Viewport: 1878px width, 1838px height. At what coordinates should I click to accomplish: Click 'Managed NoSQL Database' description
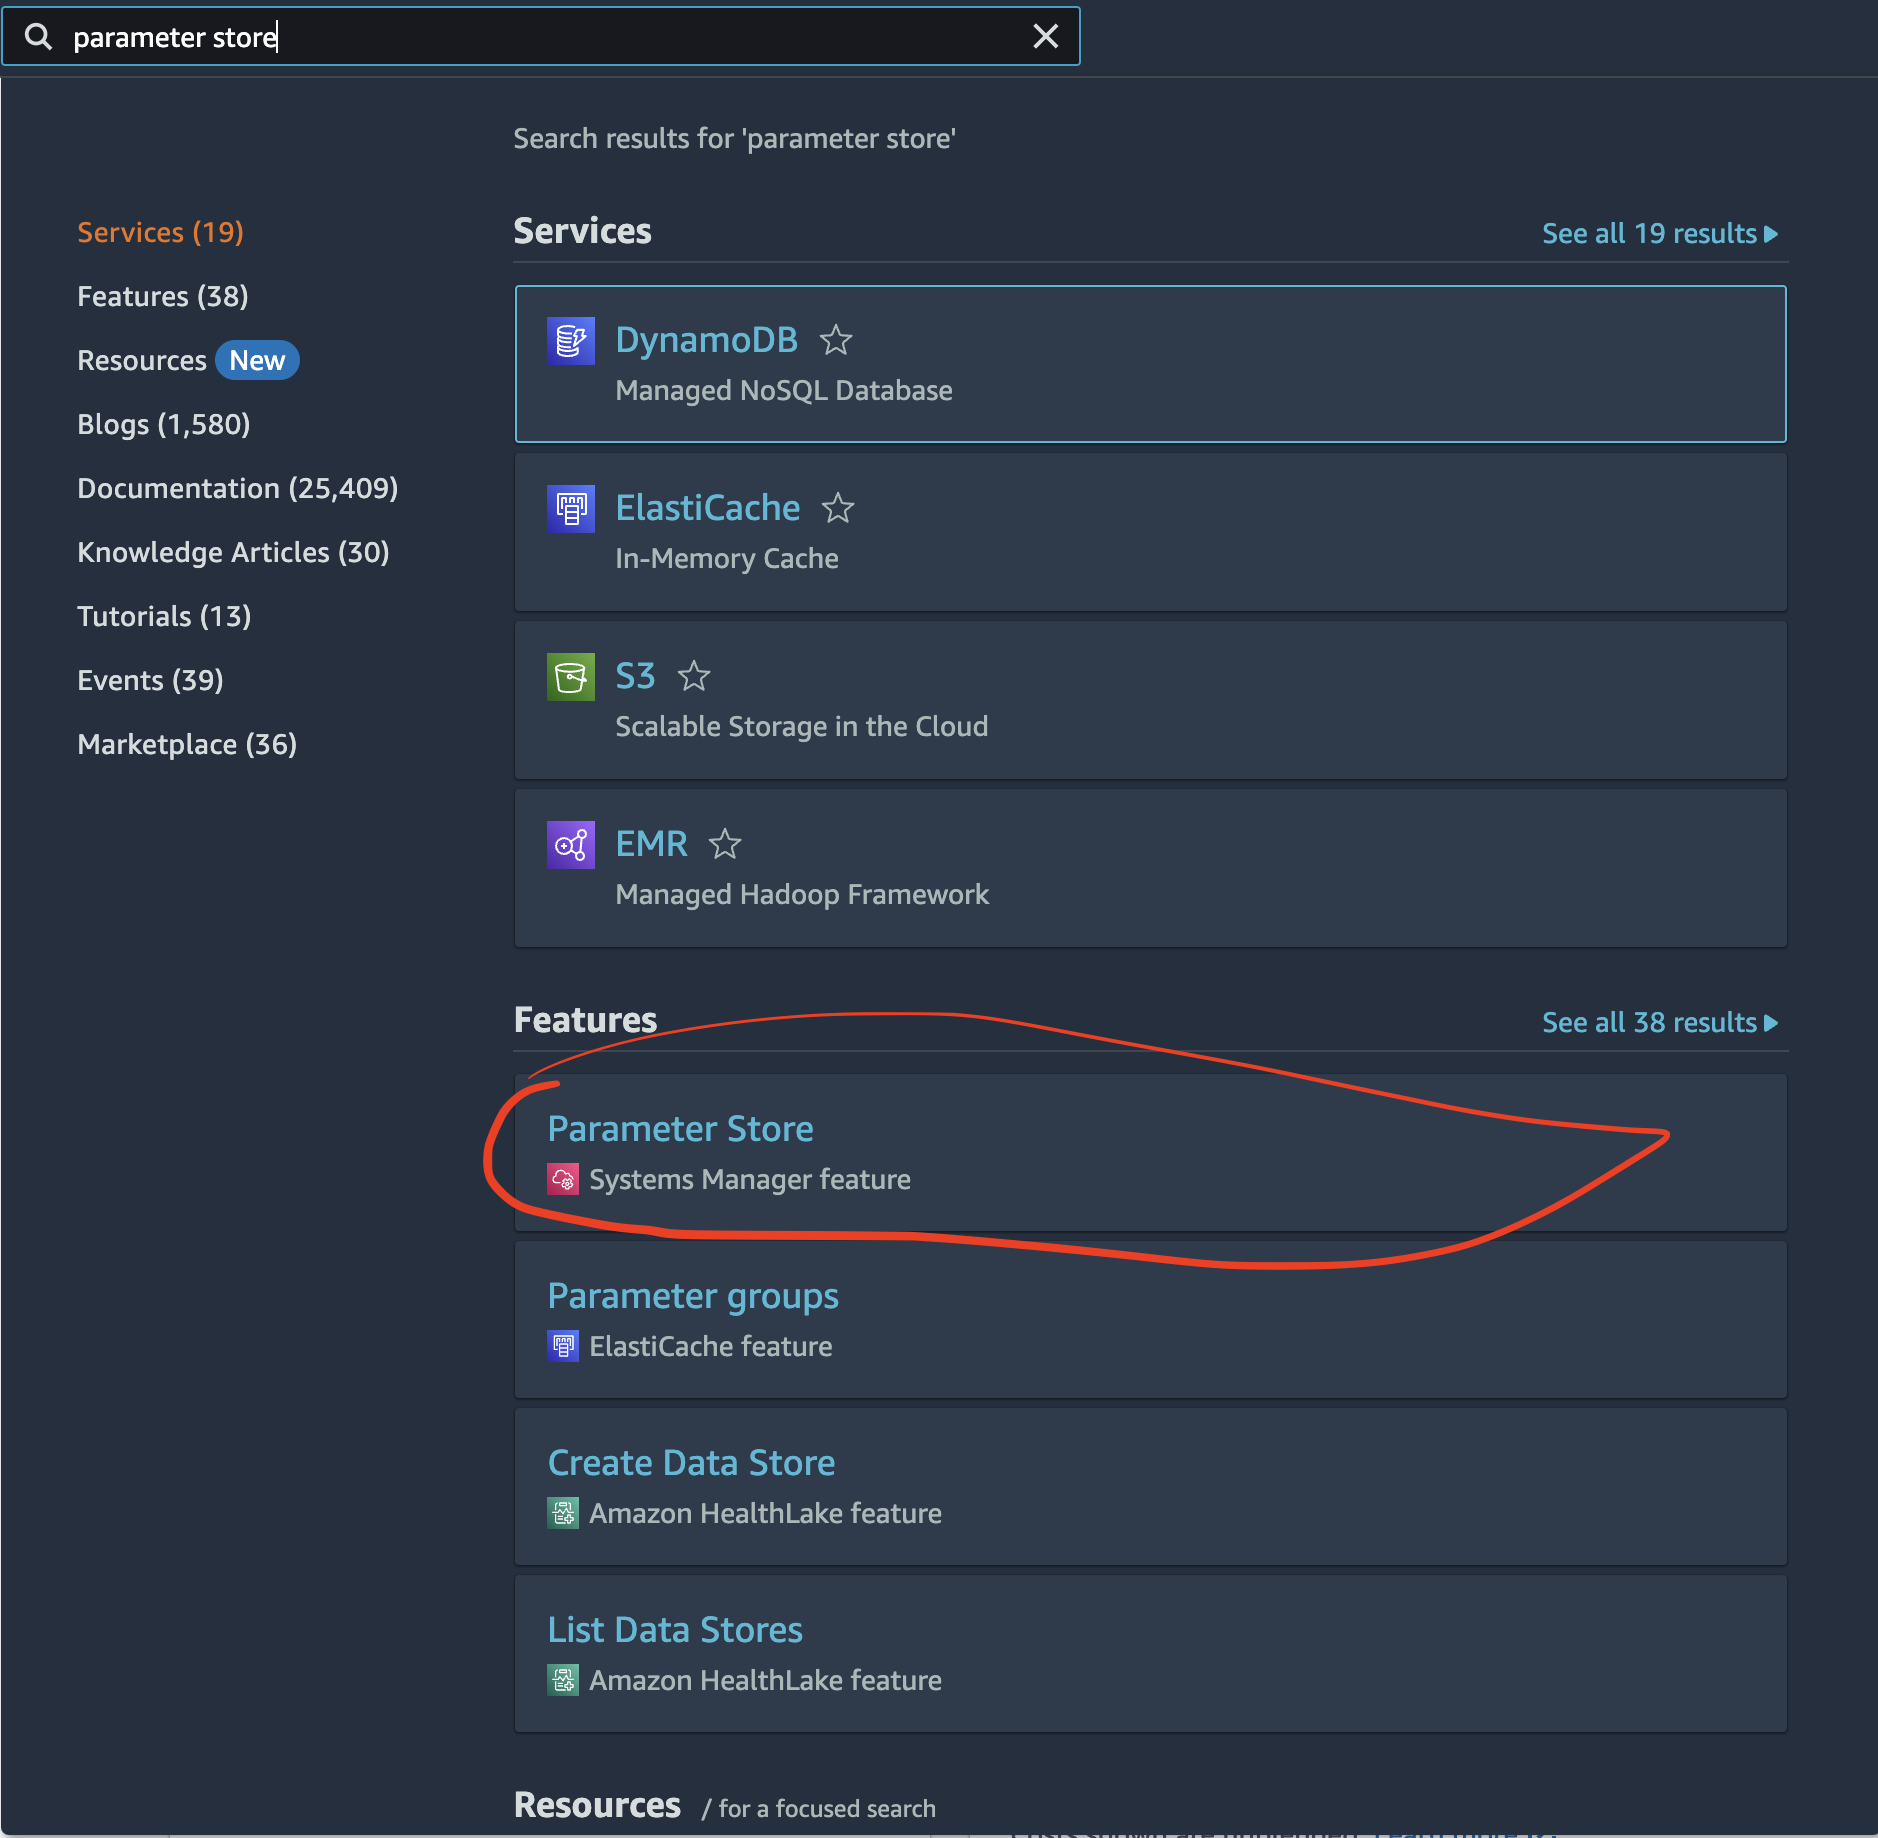tap(784, 390)
